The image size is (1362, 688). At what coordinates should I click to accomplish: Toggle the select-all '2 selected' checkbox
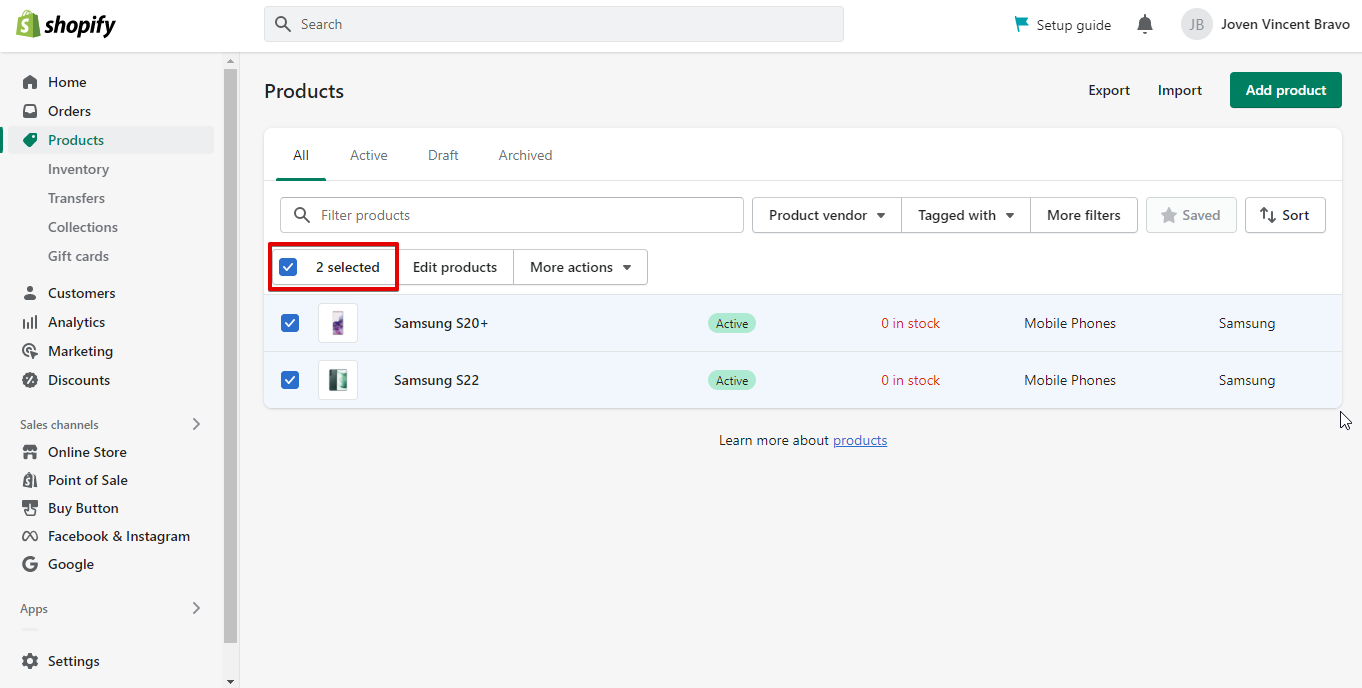[x=288, y=267]
